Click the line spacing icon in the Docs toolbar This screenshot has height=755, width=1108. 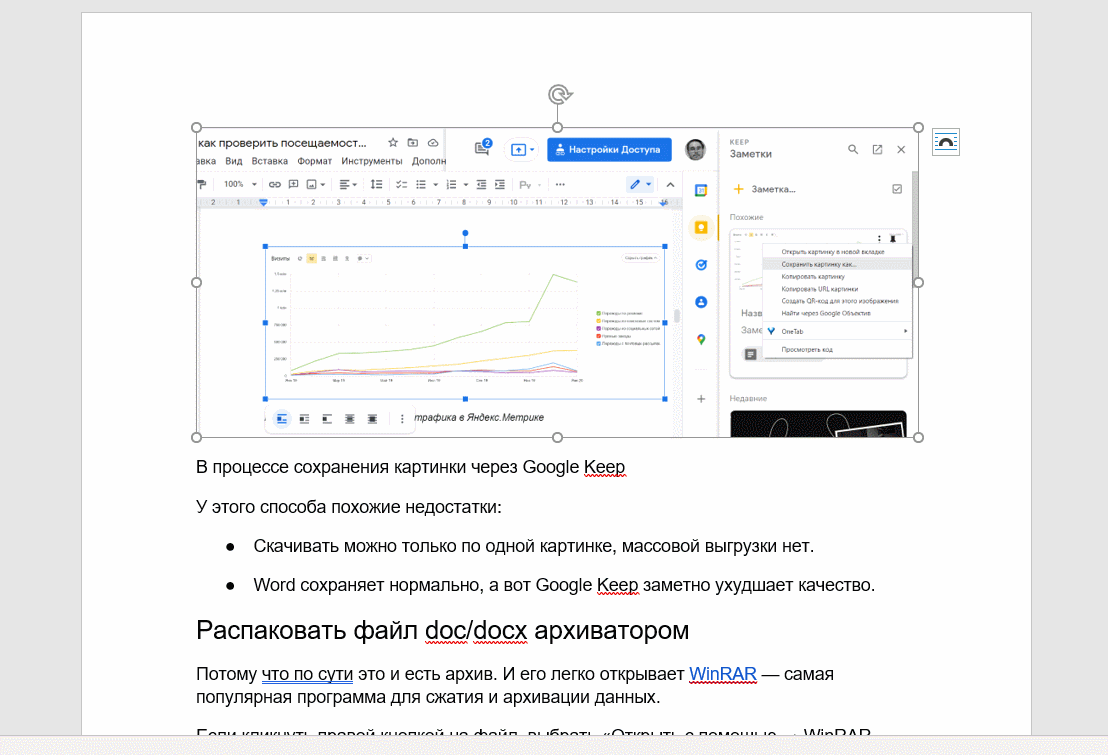(x=377, y=185)
